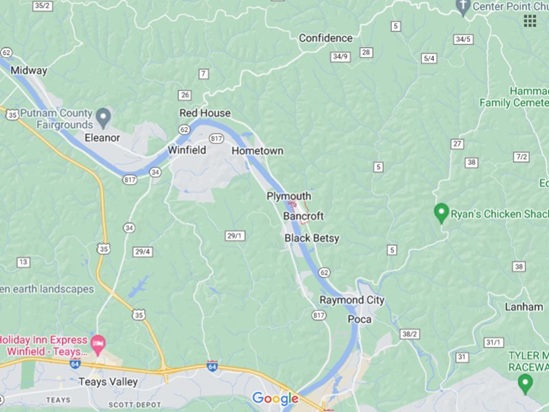Select the Poca town label
This screenshot has height=412, width=549.
(x=360, y=319)
